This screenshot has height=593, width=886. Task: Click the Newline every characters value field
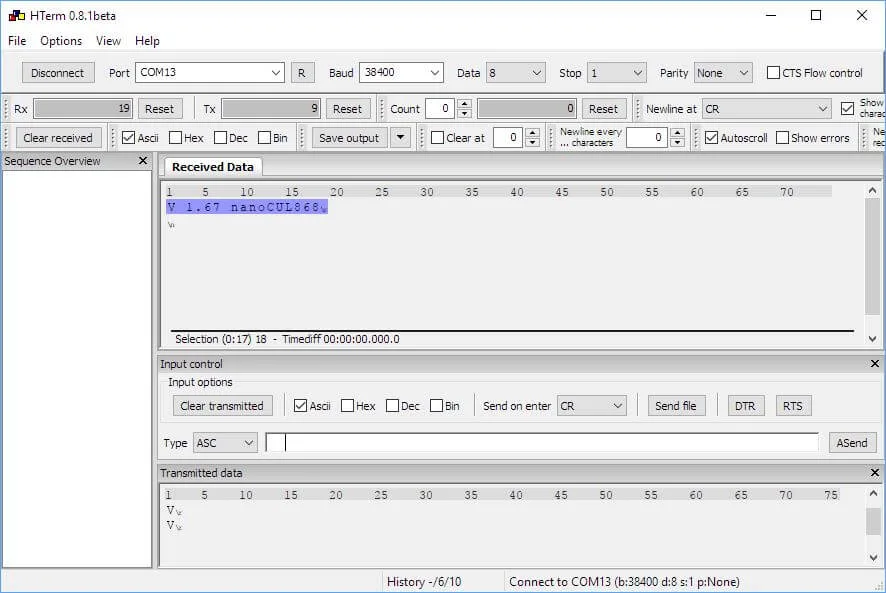click(648, 137)
